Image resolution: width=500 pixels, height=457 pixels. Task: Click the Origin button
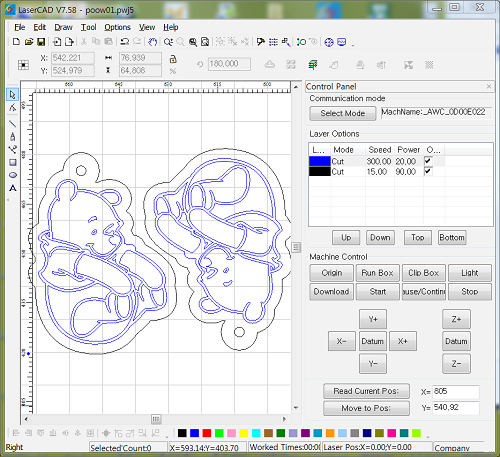332,273
